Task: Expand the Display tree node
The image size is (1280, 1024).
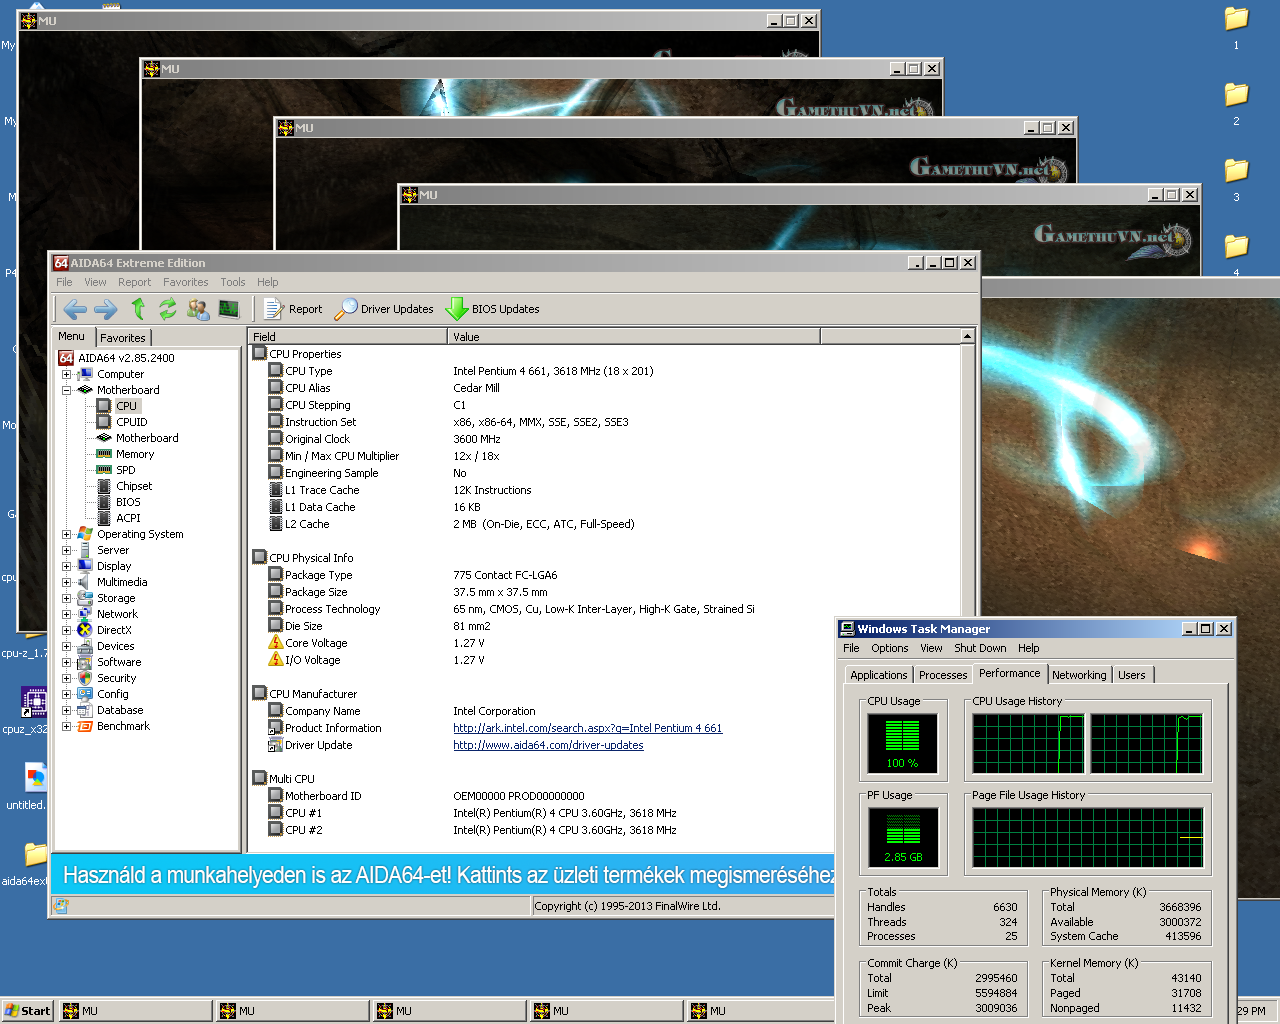Action: (66, 566)
